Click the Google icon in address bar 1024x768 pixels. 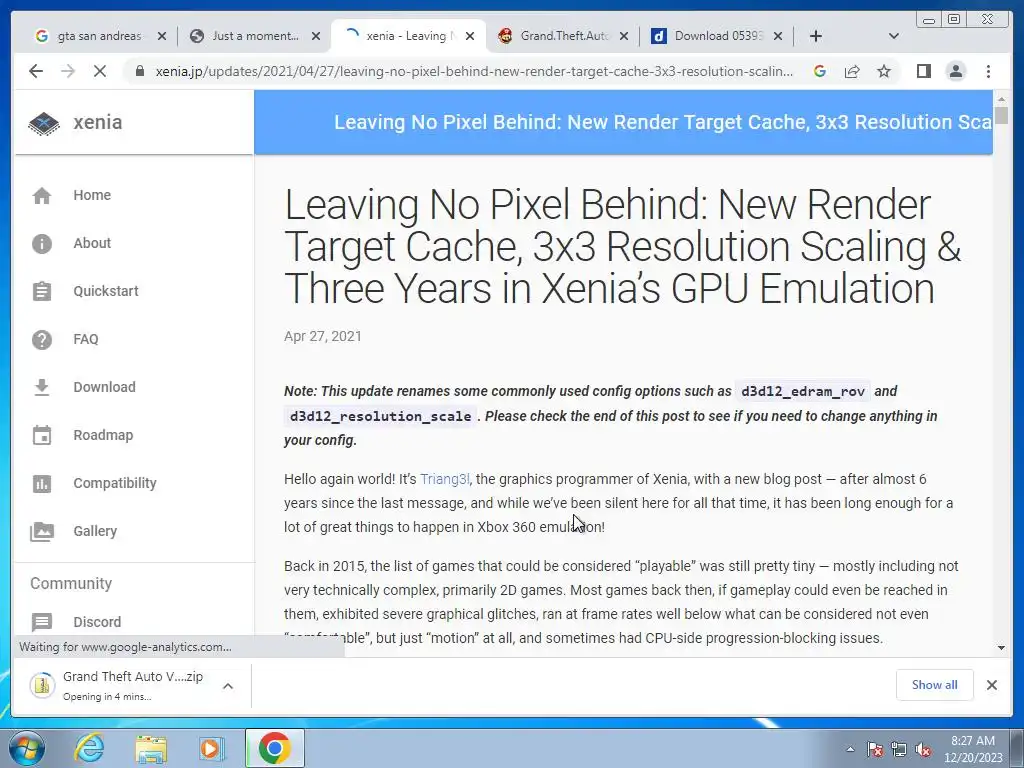(820, 71)
